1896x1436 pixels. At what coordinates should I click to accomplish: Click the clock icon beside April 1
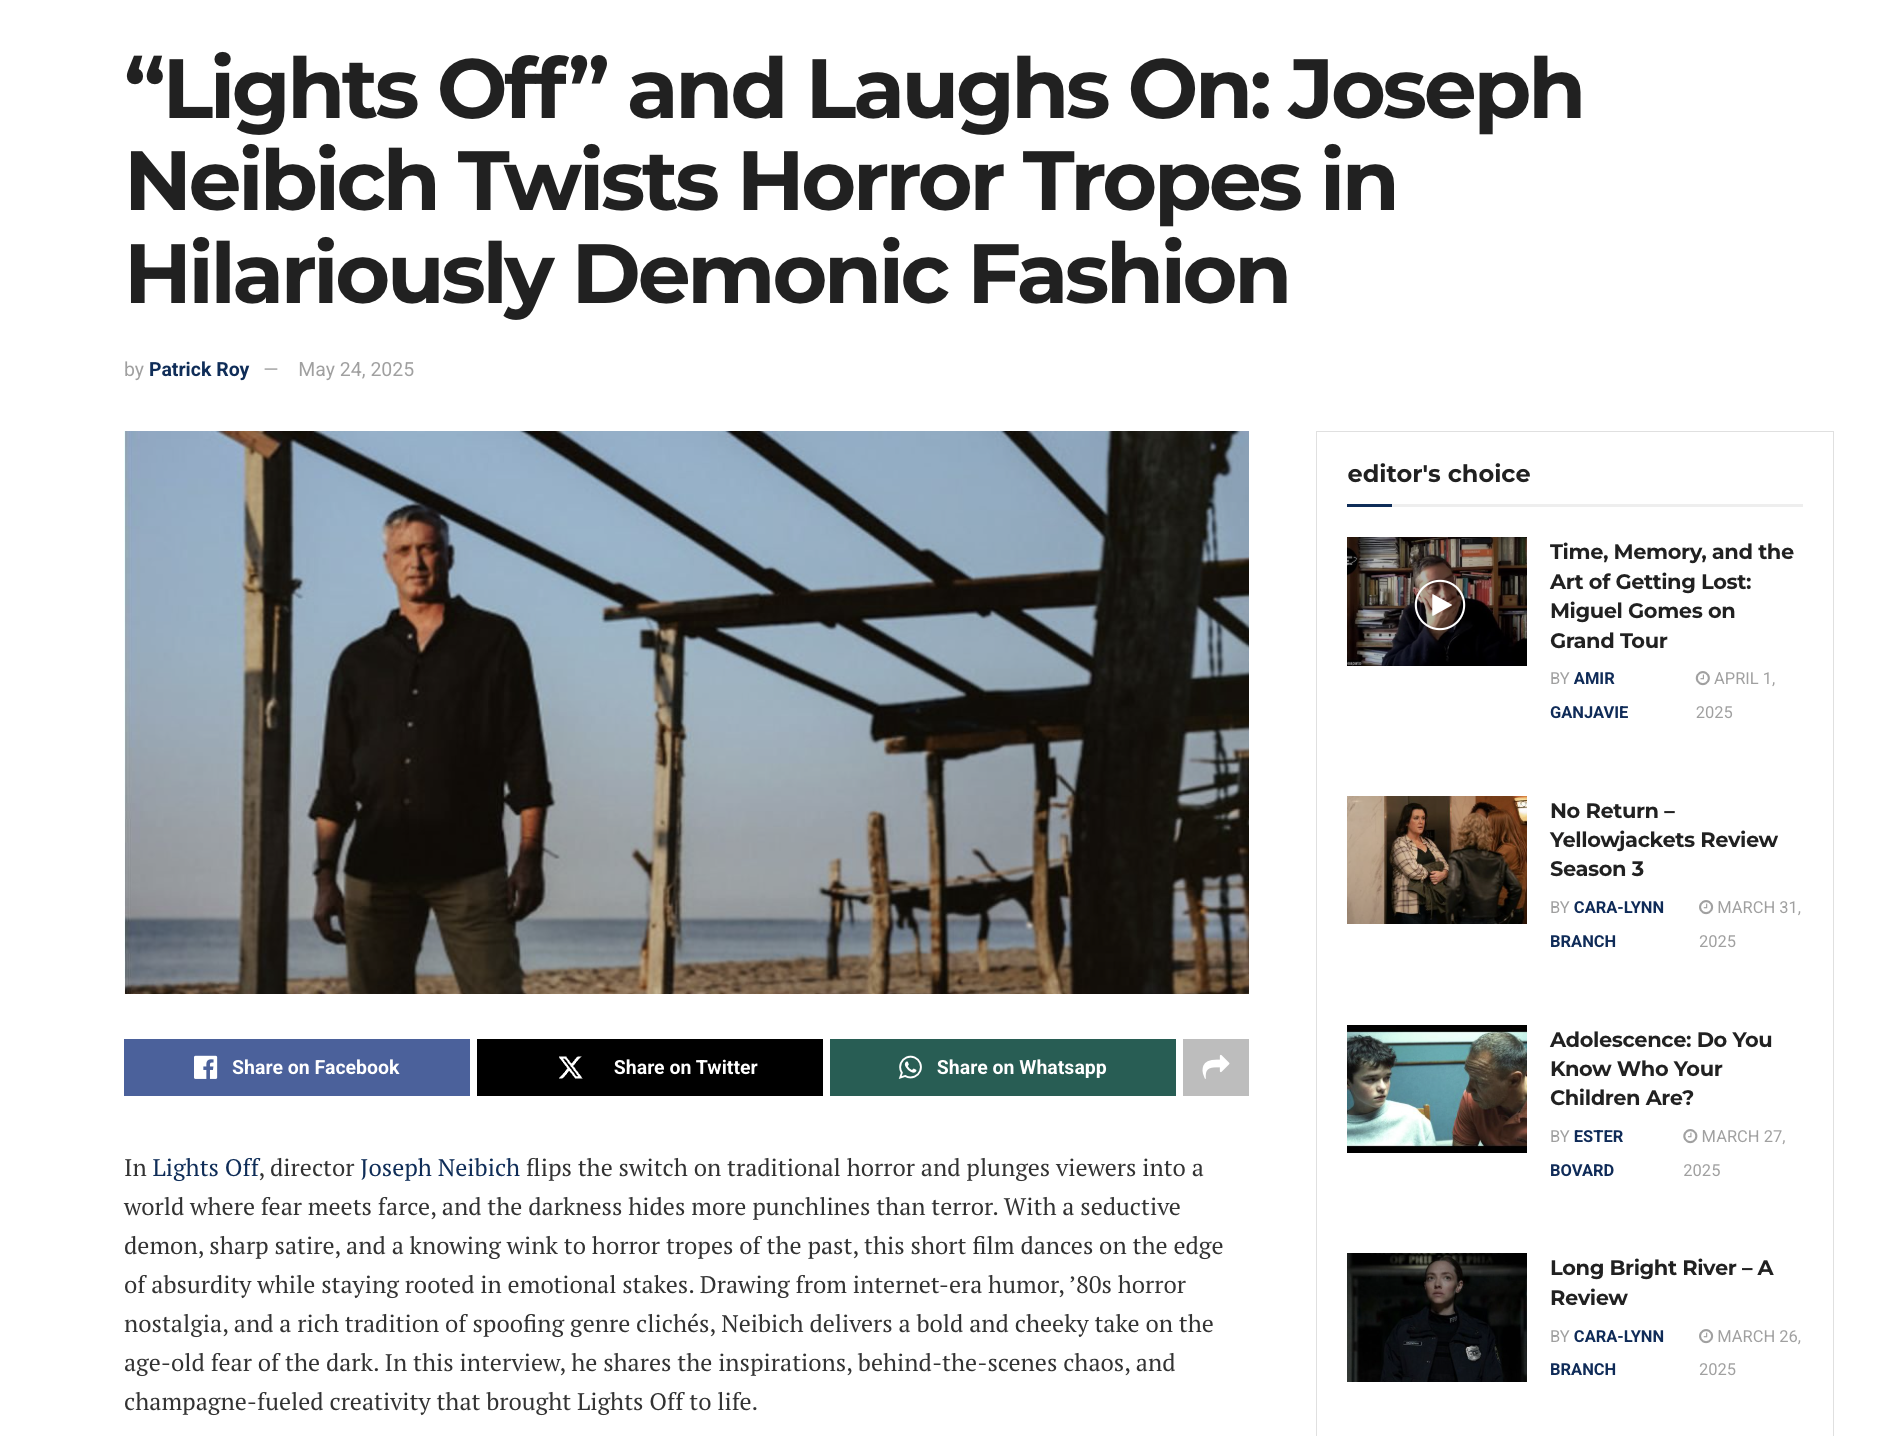coord(1702,678)
